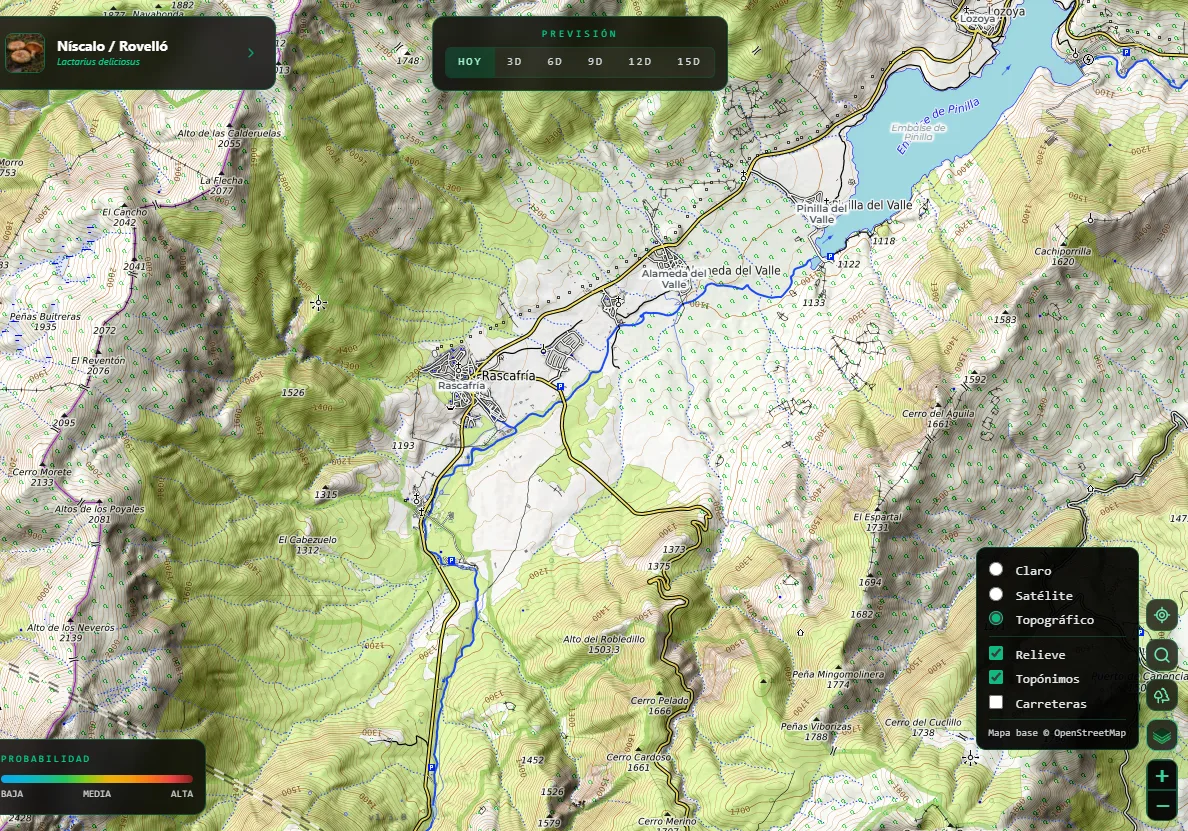Switch forecast to 9D
The height and width of the screenshot is (831, 1188).
596,62
